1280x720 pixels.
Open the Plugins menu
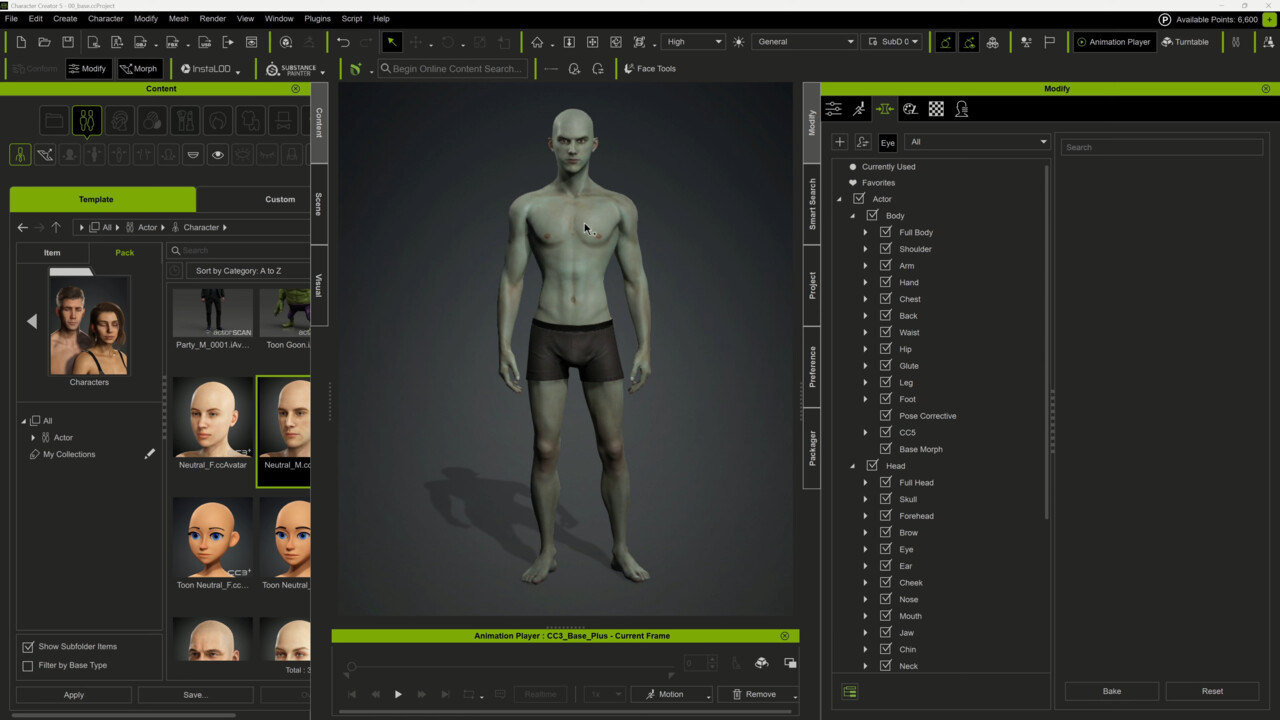317,19
